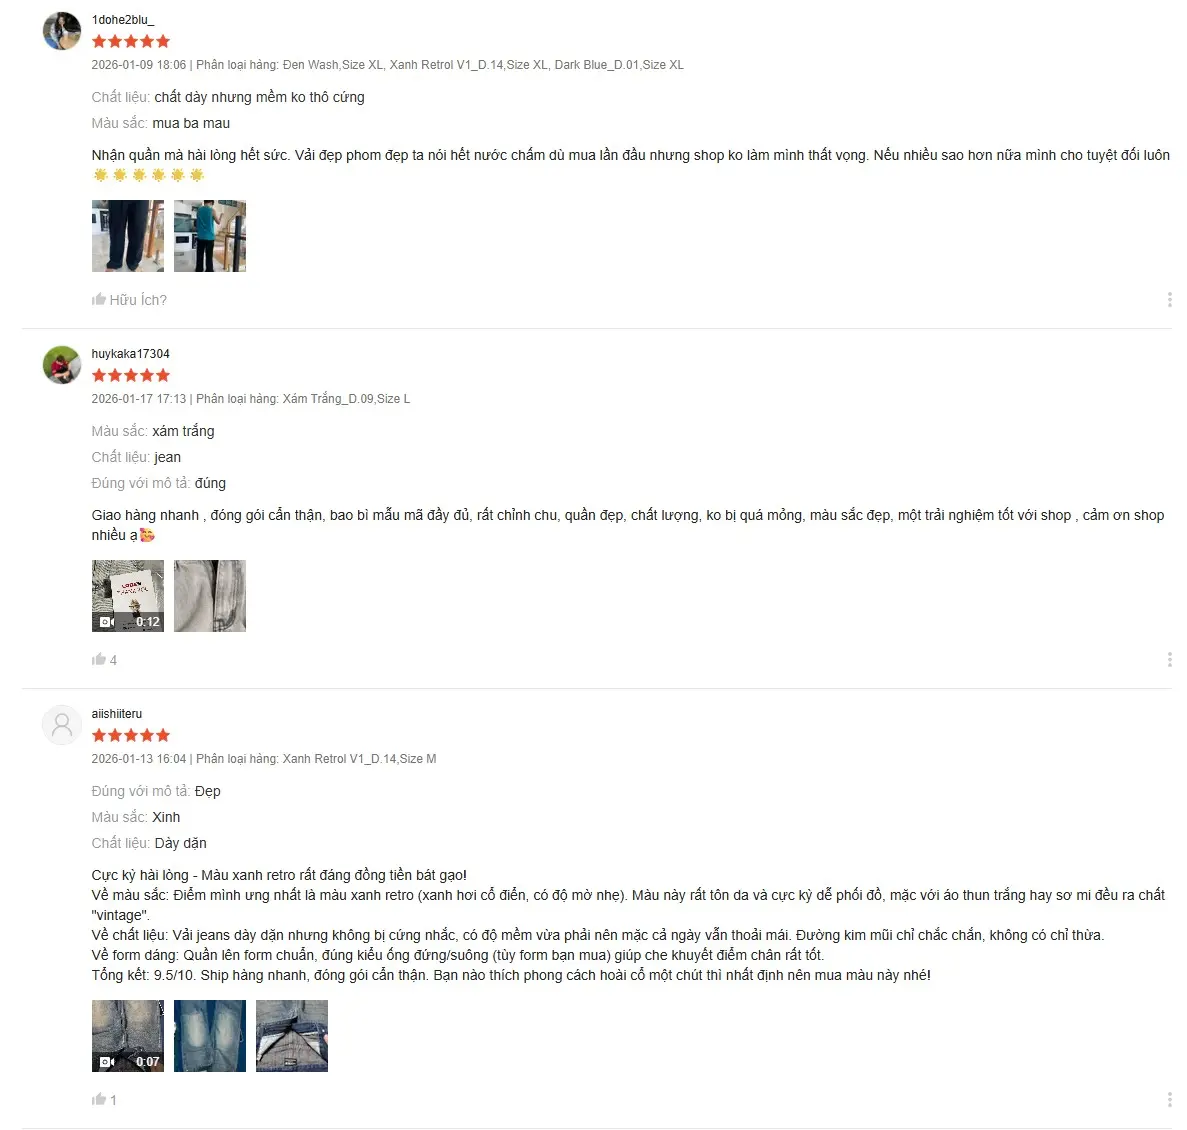View first photo of black pants in 1dohe2blu_ review
The image size is (1187, 1130).
click(128, 236)
